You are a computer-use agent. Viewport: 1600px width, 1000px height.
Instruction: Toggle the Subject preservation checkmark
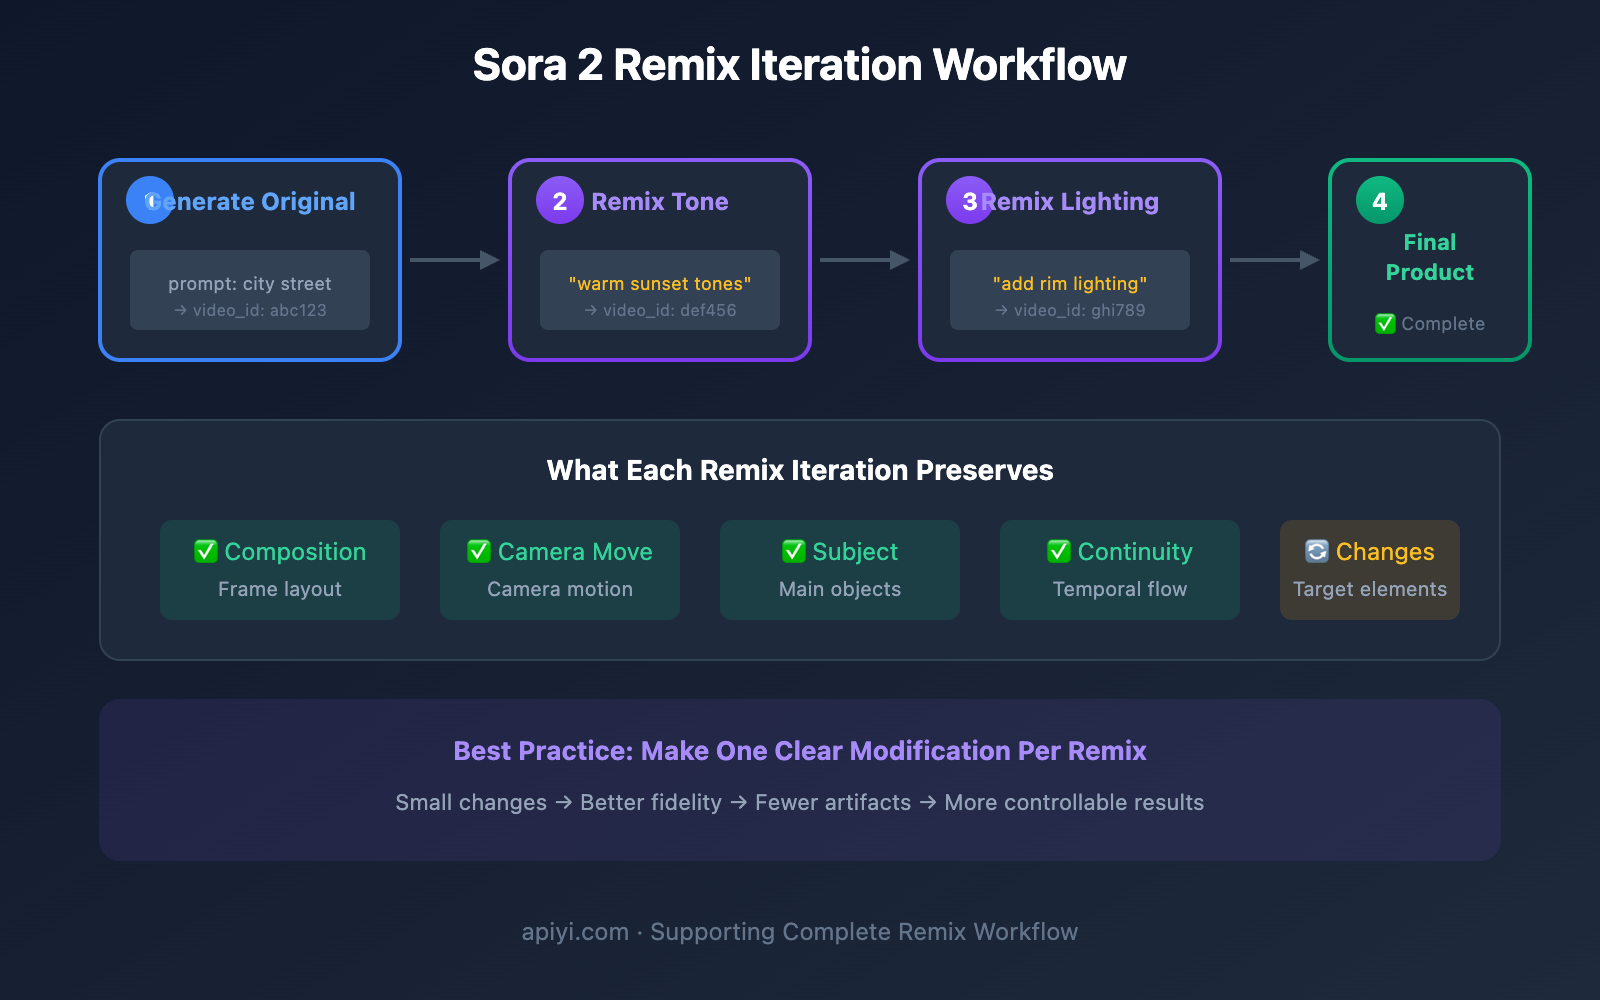coord(793,551)
